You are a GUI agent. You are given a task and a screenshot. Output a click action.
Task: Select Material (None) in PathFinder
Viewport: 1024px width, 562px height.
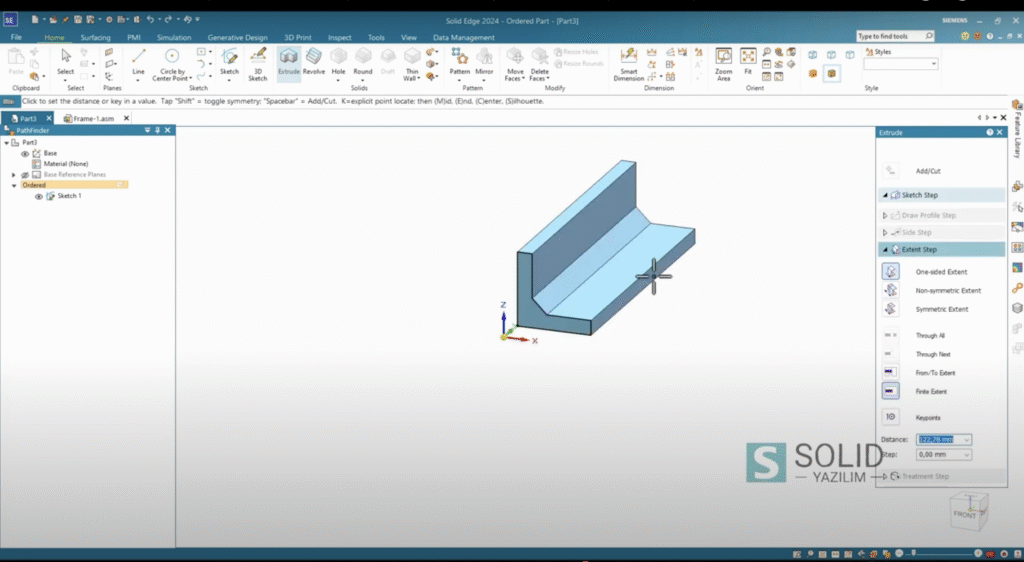click(x=65, y=164)
